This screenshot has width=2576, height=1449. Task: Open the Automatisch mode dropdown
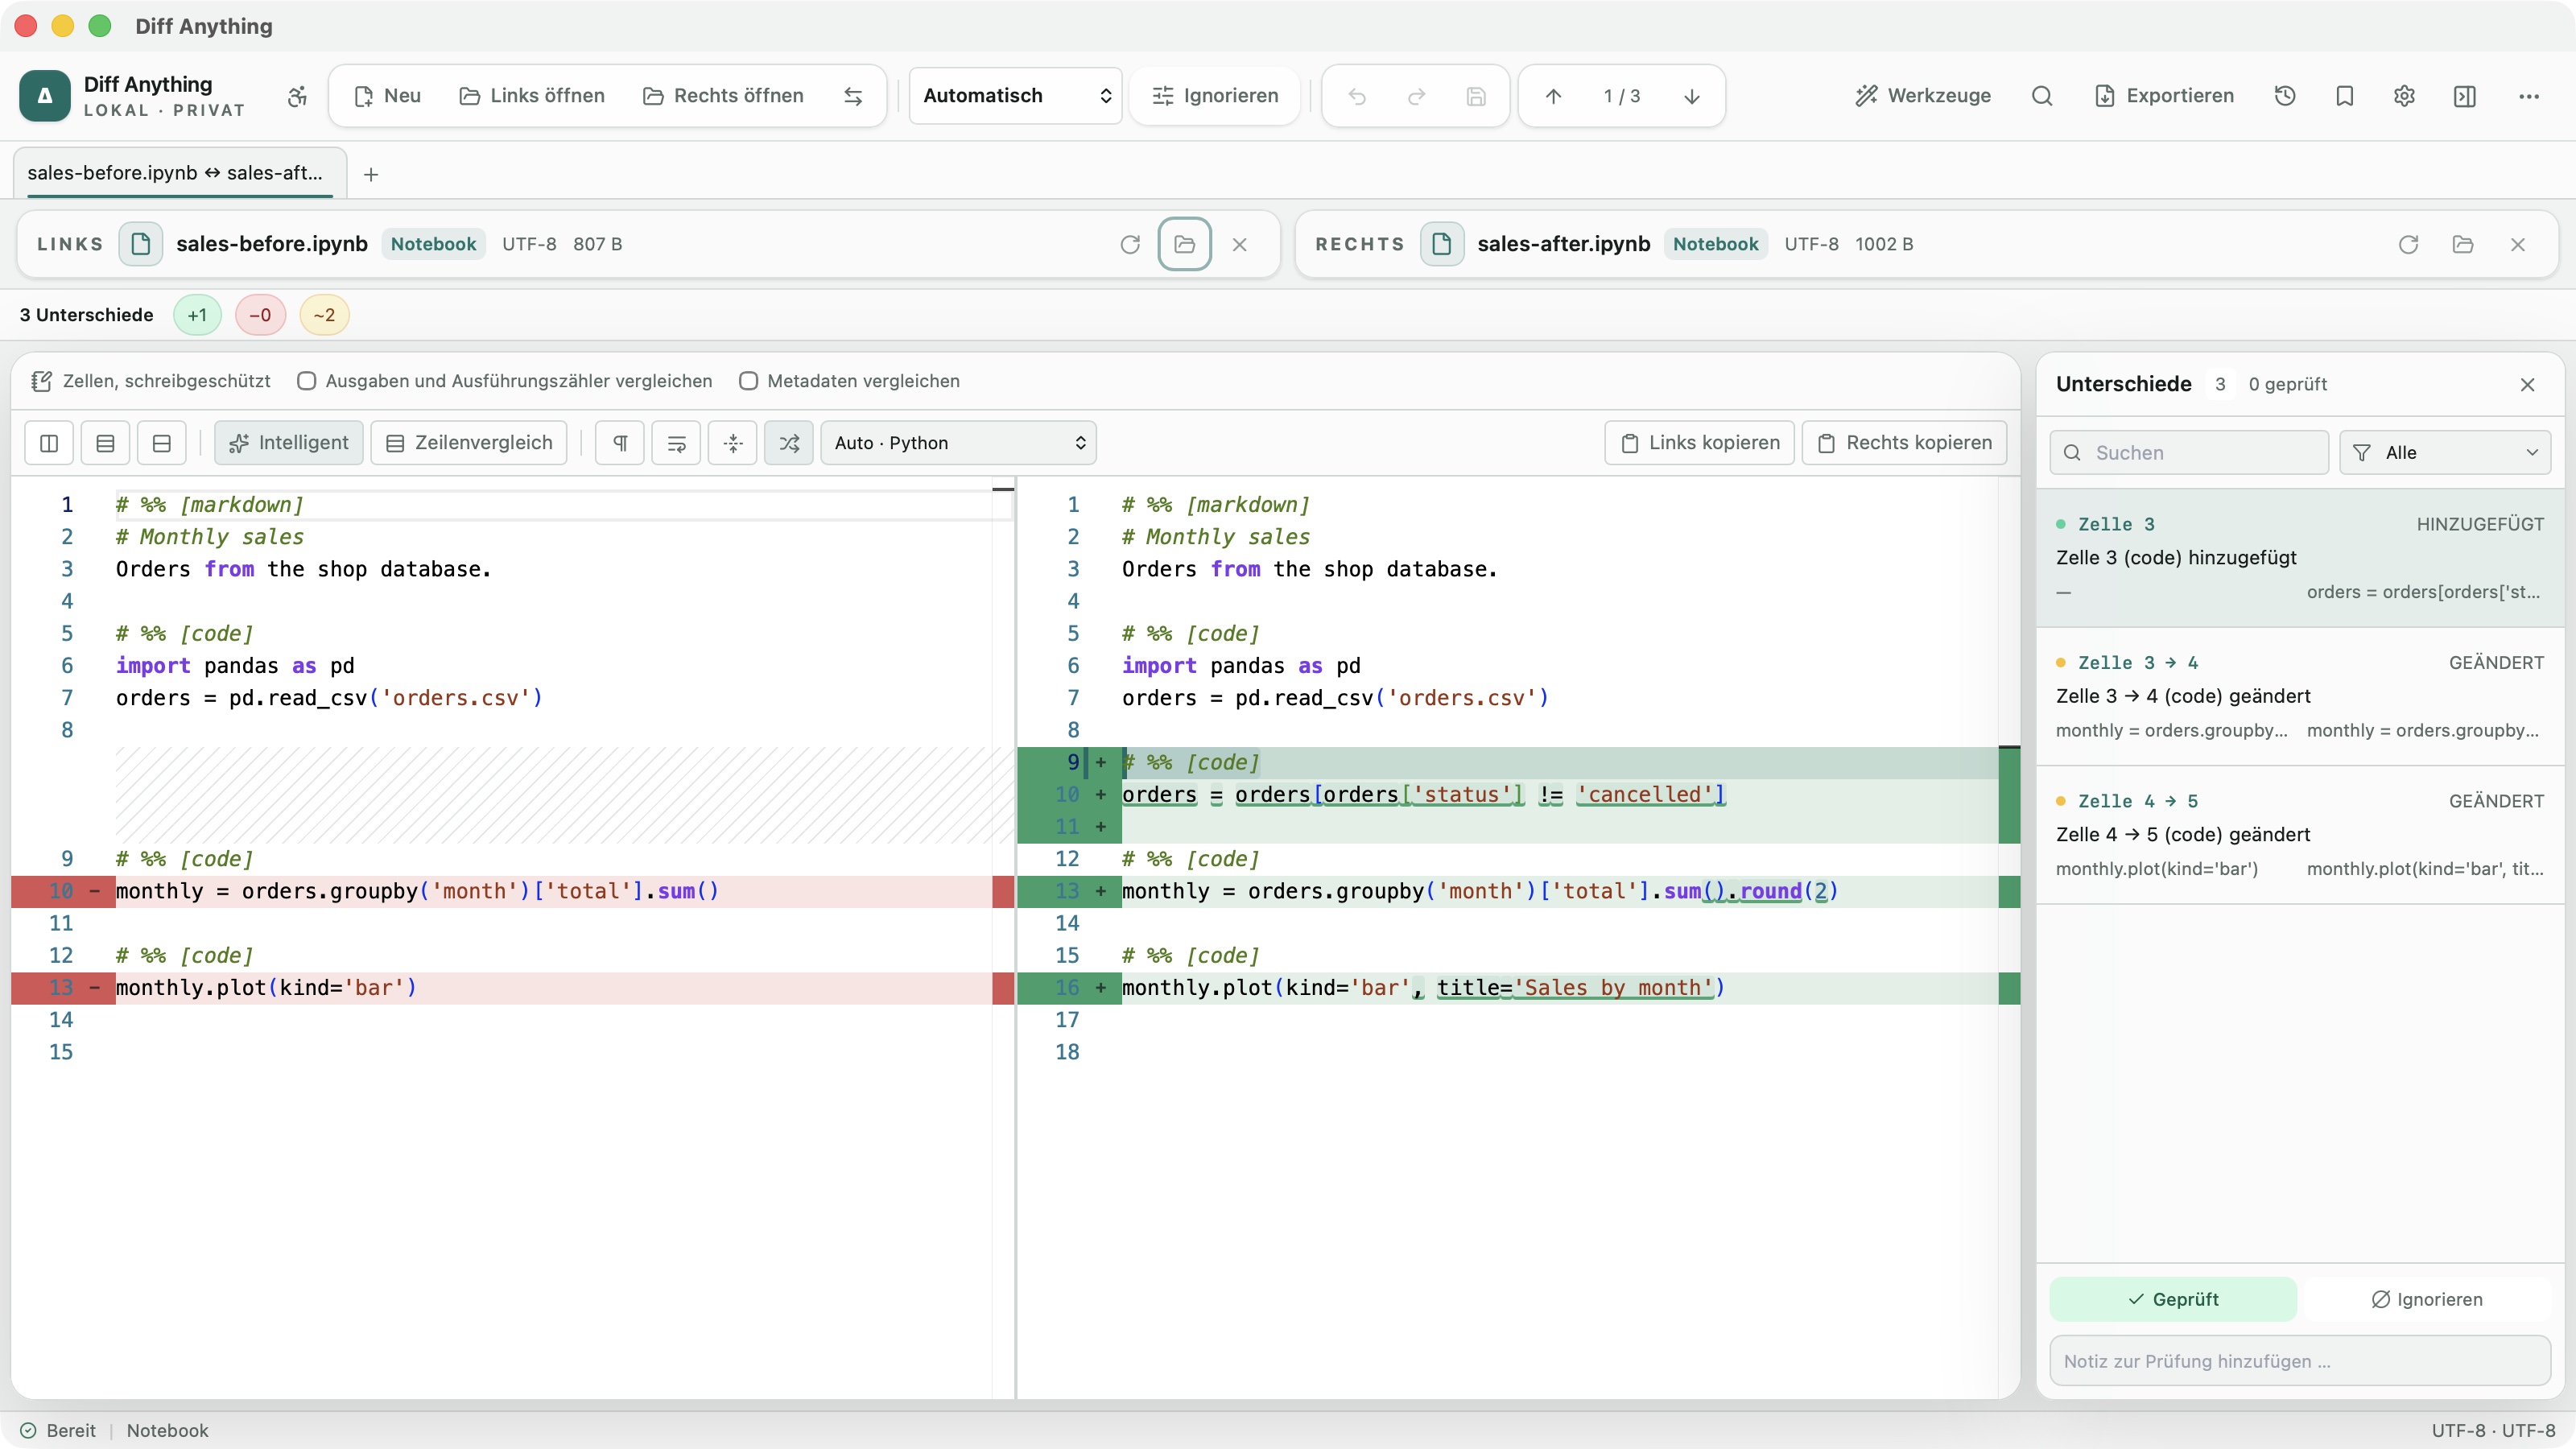tap(1016, 96)
